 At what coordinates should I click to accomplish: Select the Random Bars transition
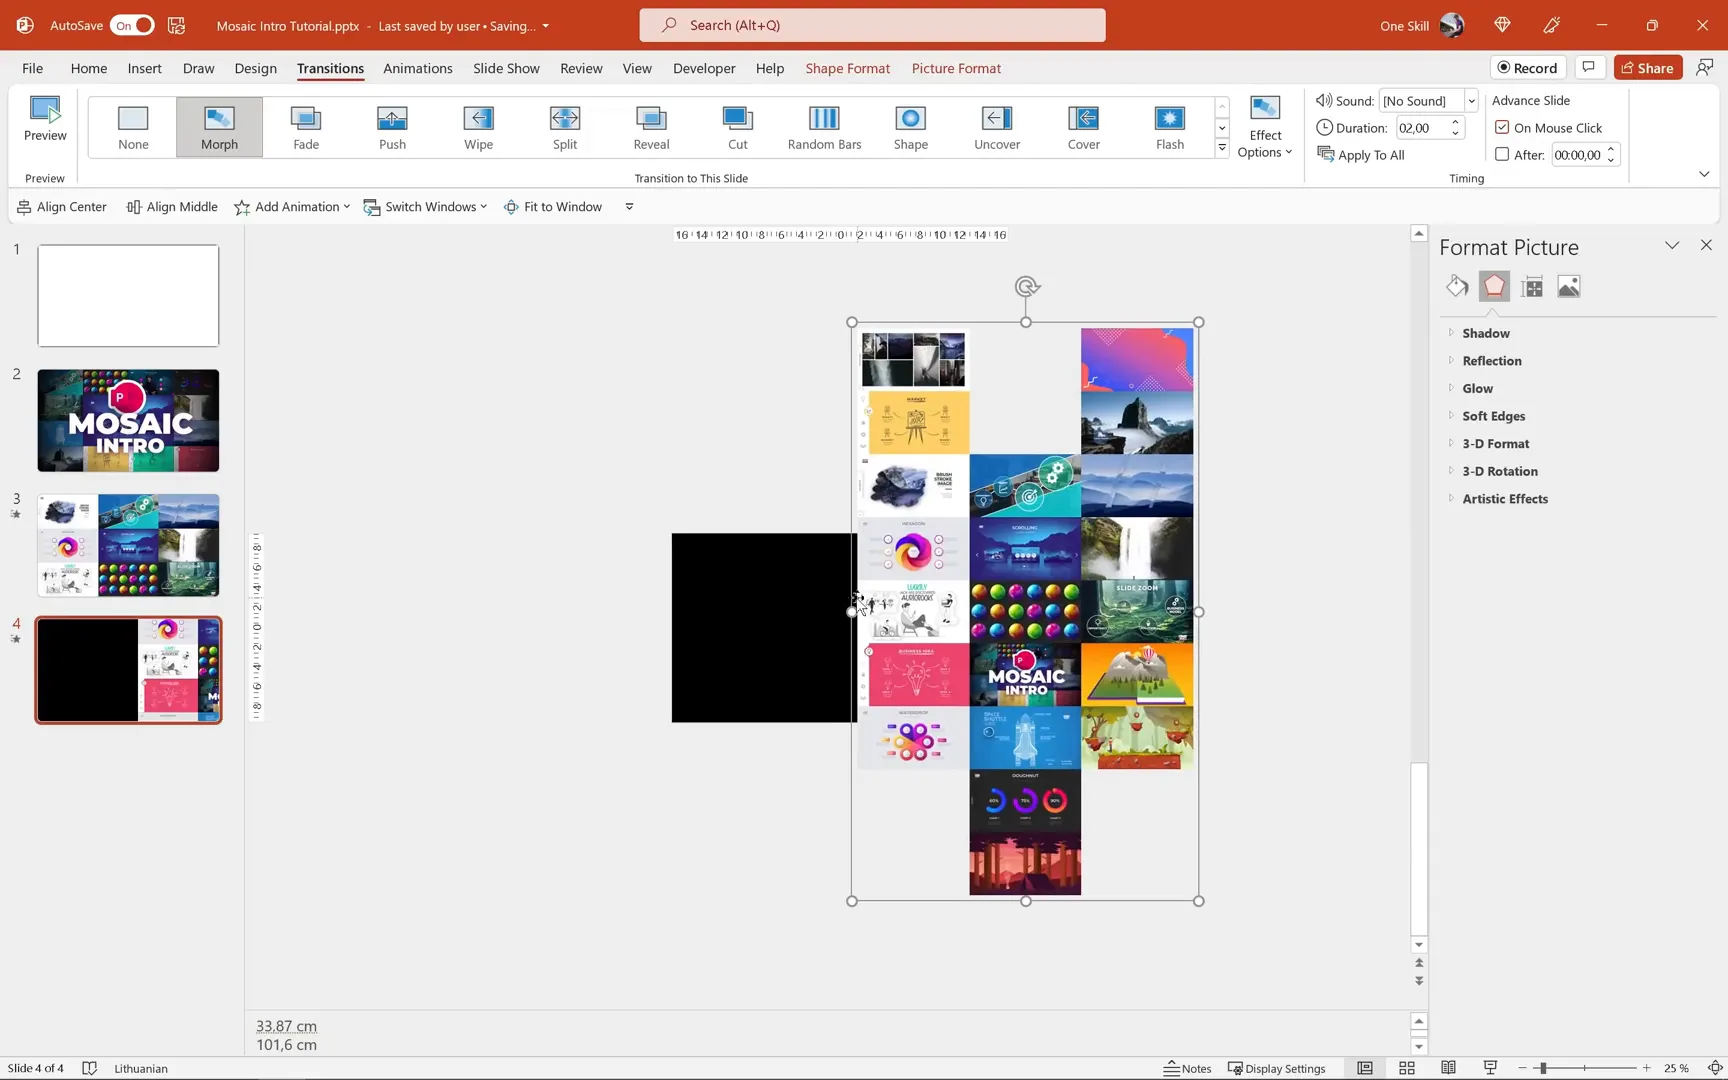point(824,127)
